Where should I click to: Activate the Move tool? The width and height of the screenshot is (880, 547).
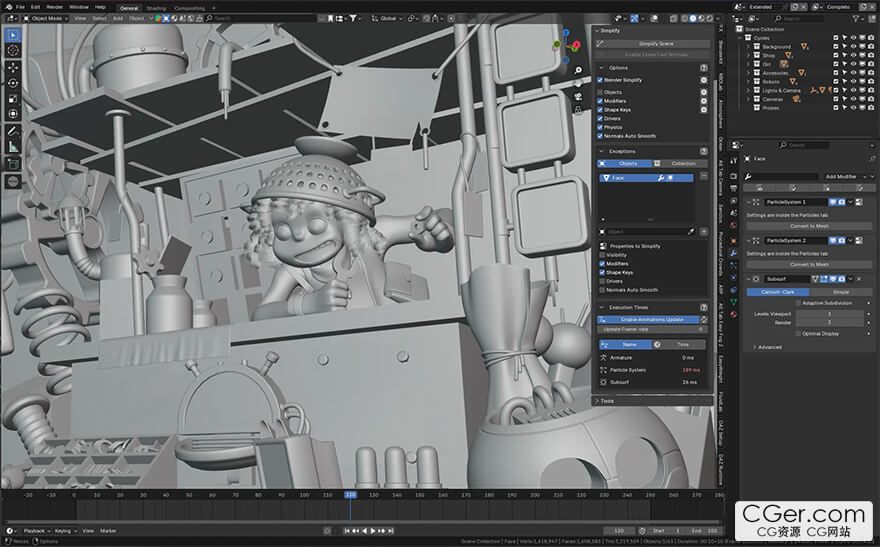coord(13,67)
